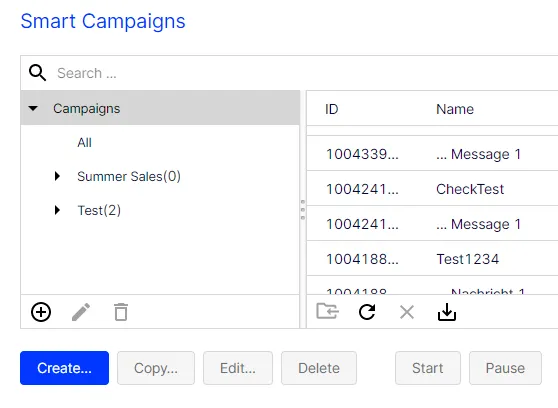558x408 pixels.
Task: Collapse the Campaigns tree node
Action: click(x=33, y=108)
